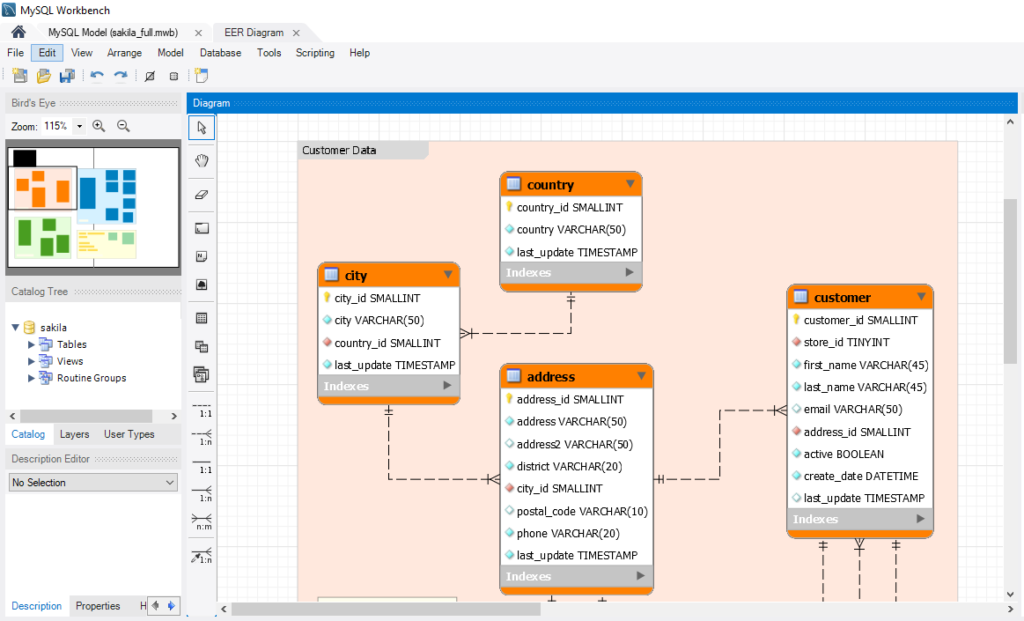Click the zoom in magnifier icon
The width and height of the screenshot is (1024, 621).
coord(99,126)
